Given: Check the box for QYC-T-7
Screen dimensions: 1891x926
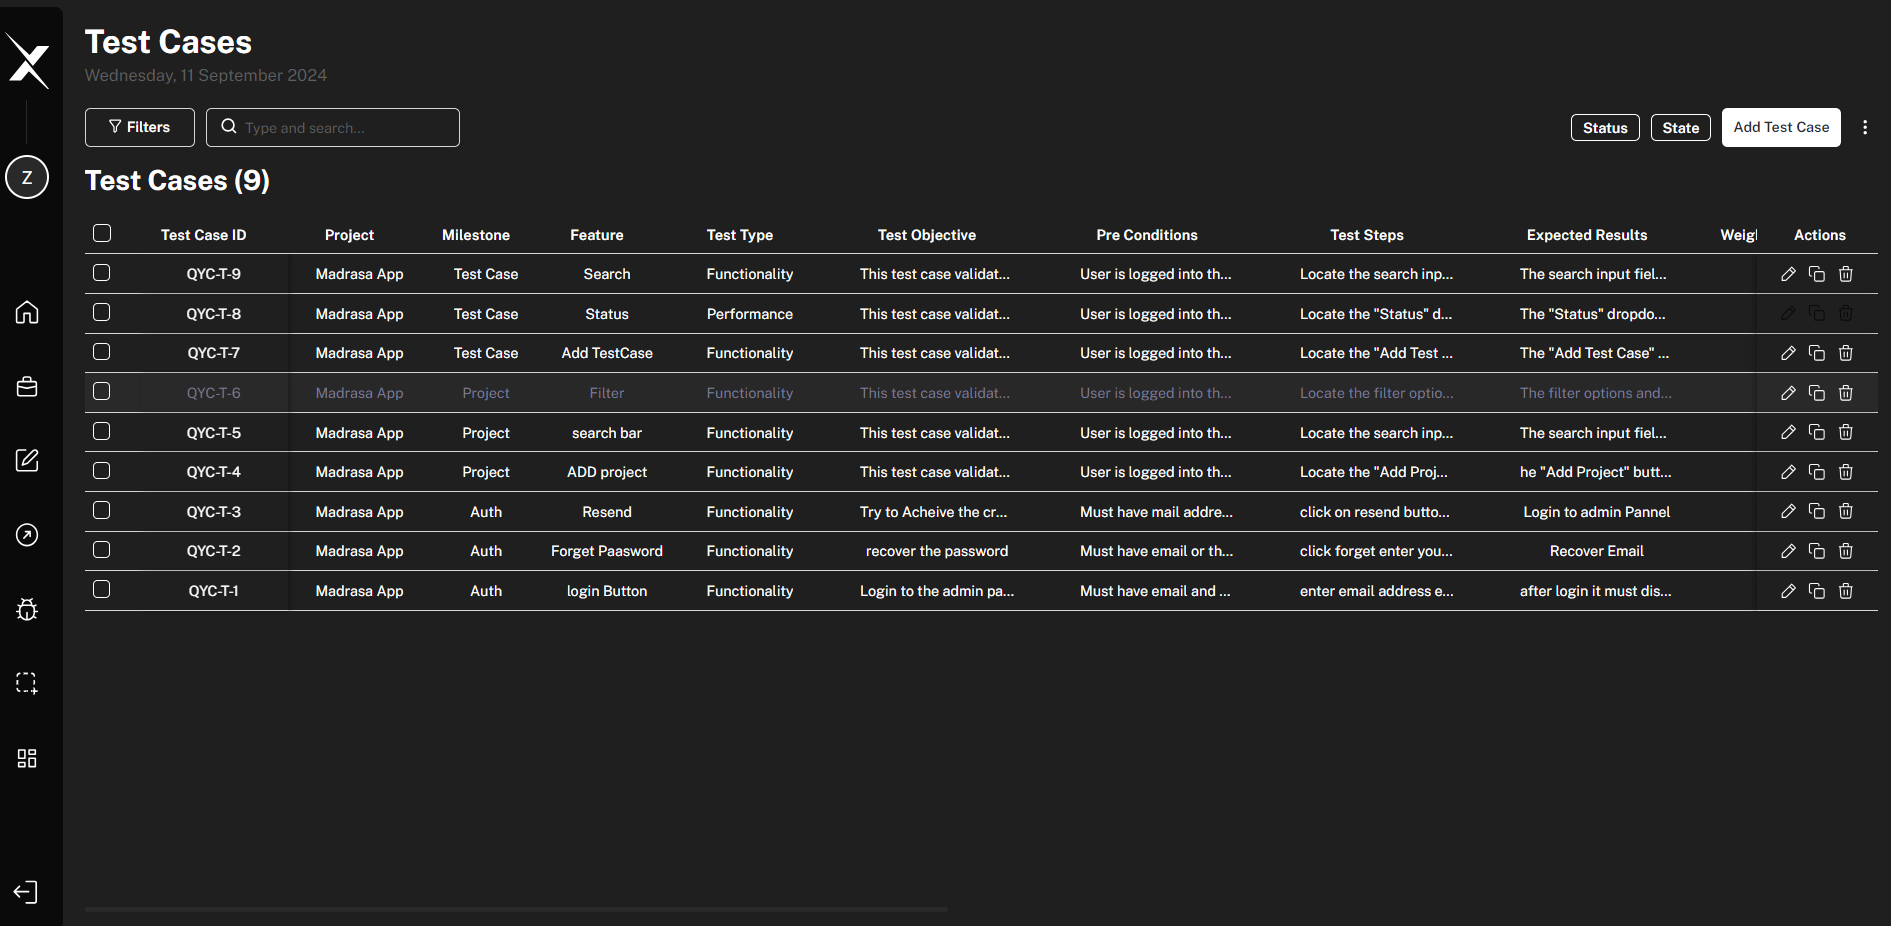Looking at the screenshot, I should 102,351.
